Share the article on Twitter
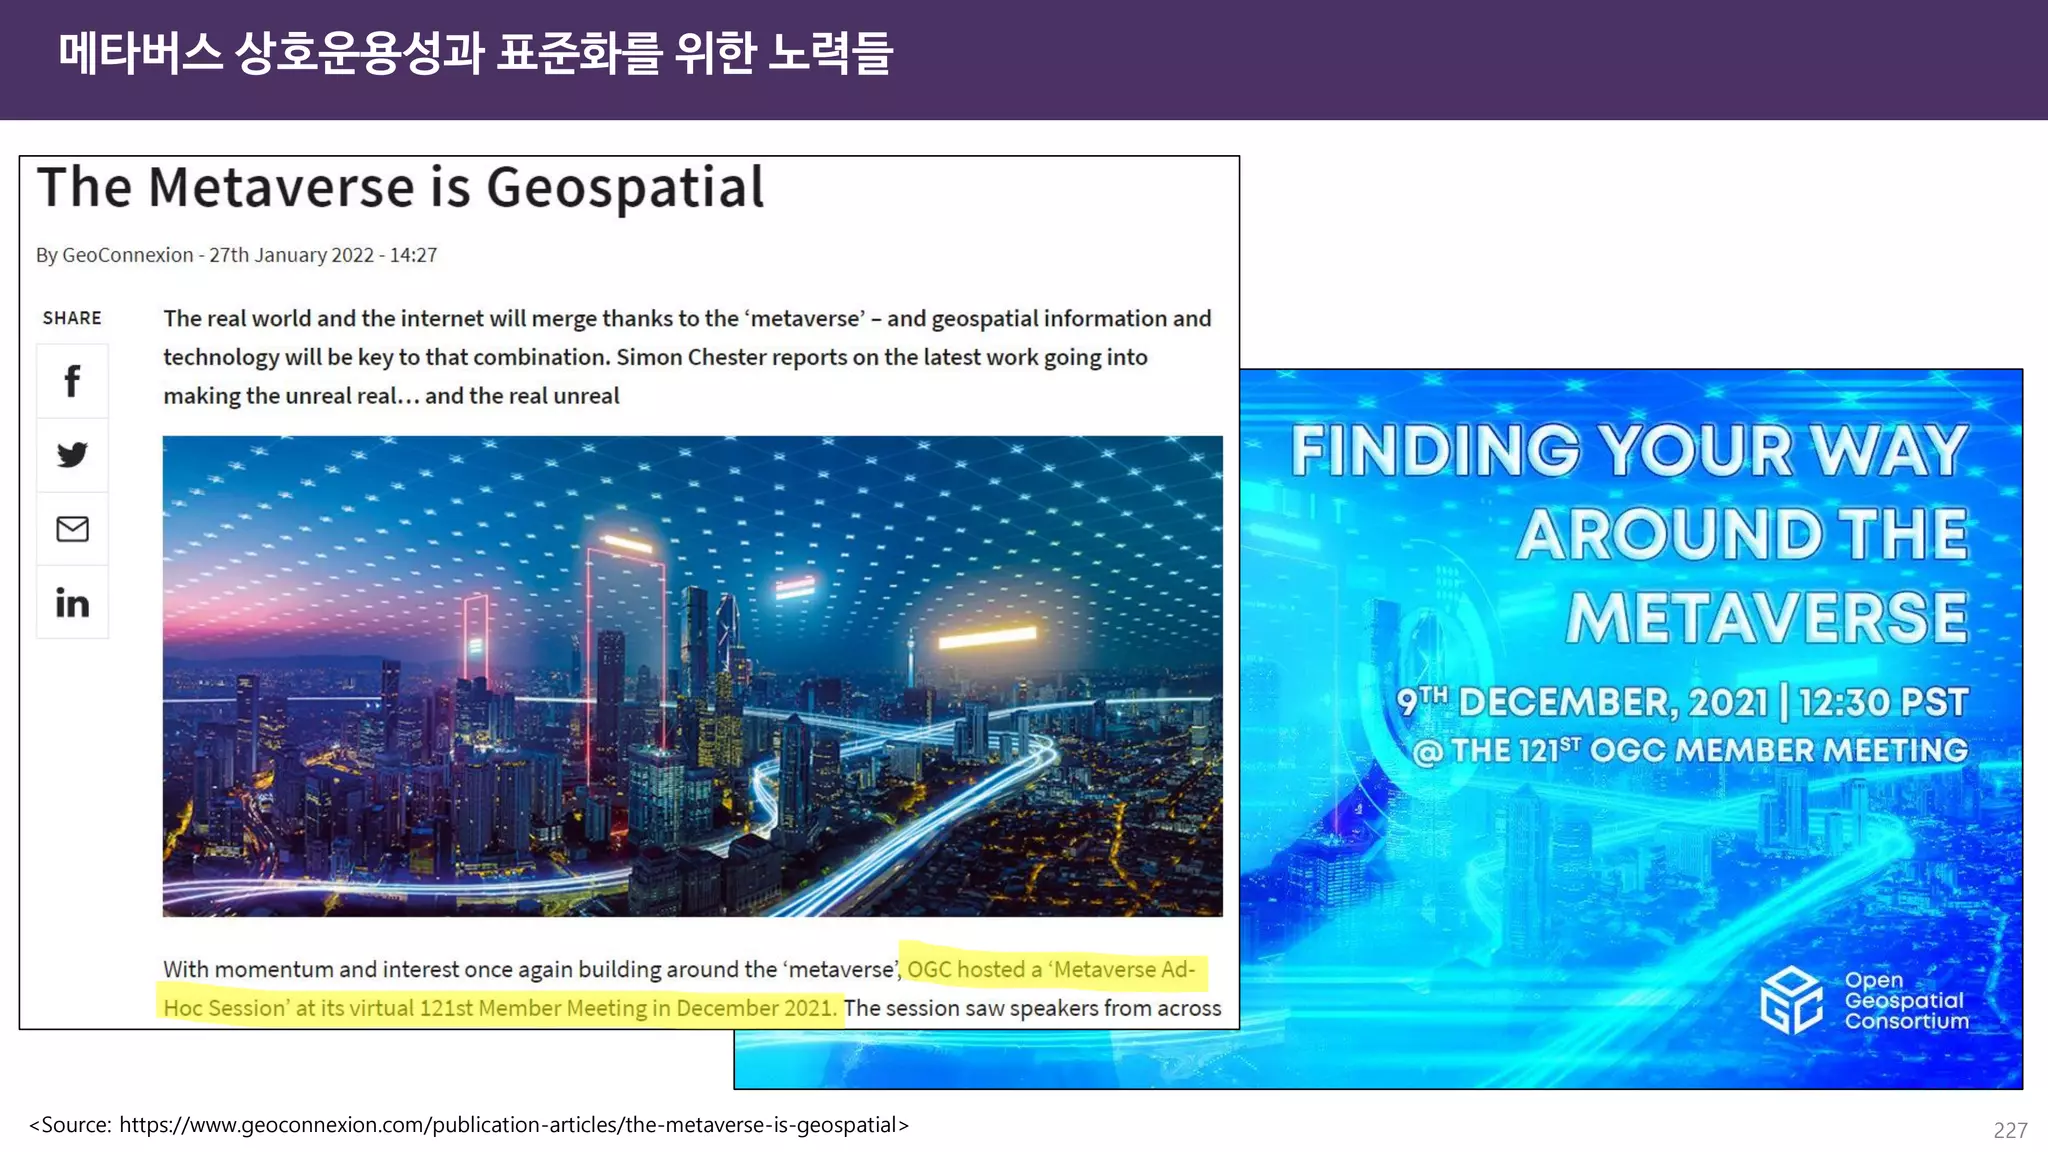 (72, 455)
